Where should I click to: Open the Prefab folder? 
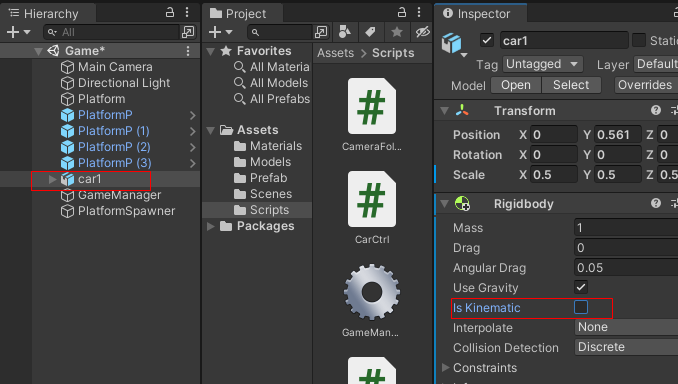coord(260,178)
